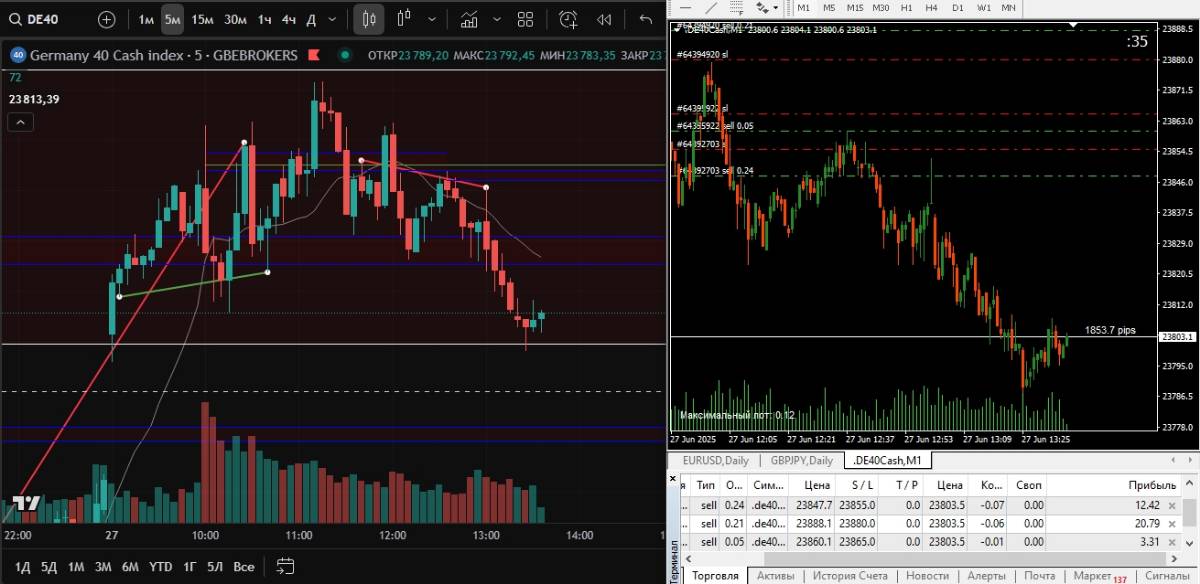Switch MetaTrader chart to M30
The width and height of the screenshot is (1200, 584).
click(881, 7)
